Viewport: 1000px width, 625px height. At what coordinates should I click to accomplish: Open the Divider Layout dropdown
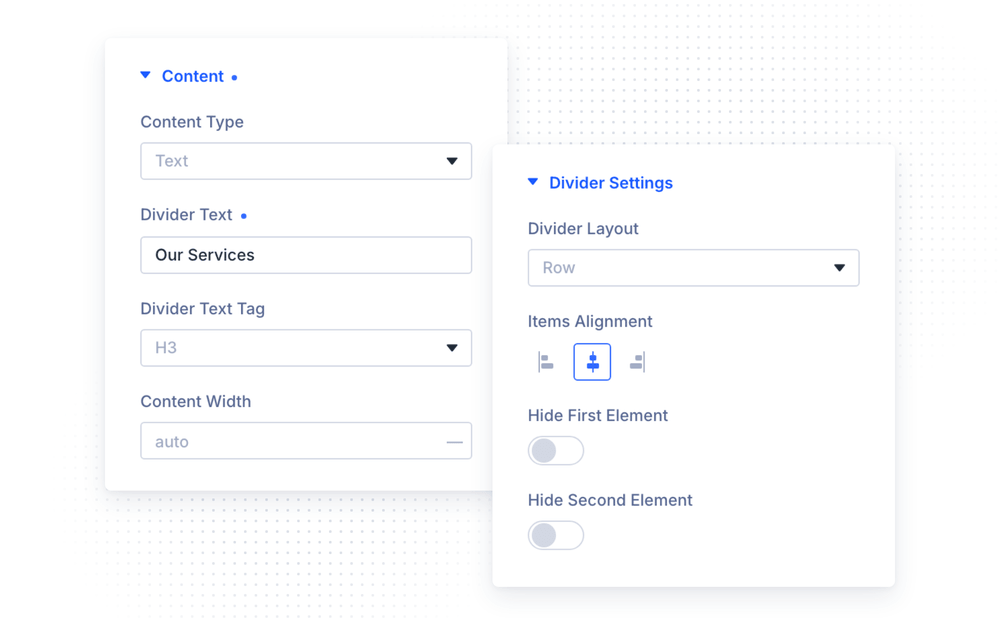click(x=693, y=268)
